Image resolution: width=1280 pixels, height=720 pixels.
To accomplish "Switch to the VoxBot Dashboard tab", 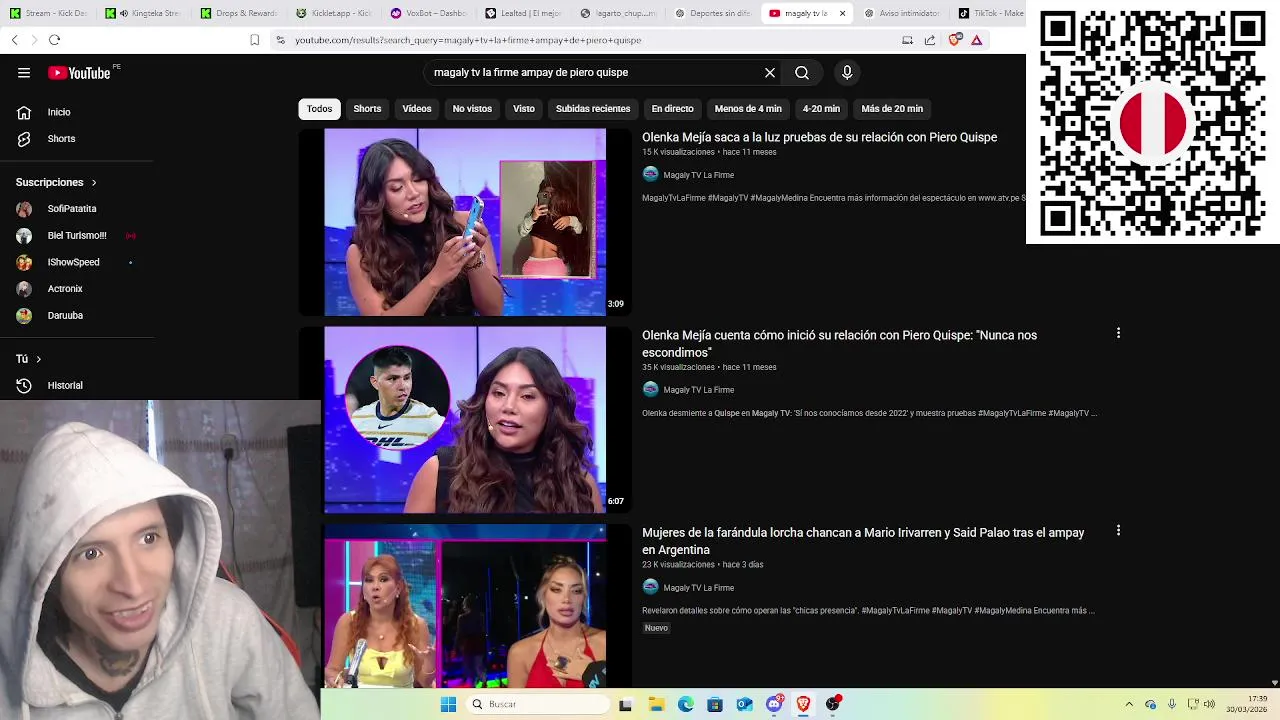I will [428, 13].
